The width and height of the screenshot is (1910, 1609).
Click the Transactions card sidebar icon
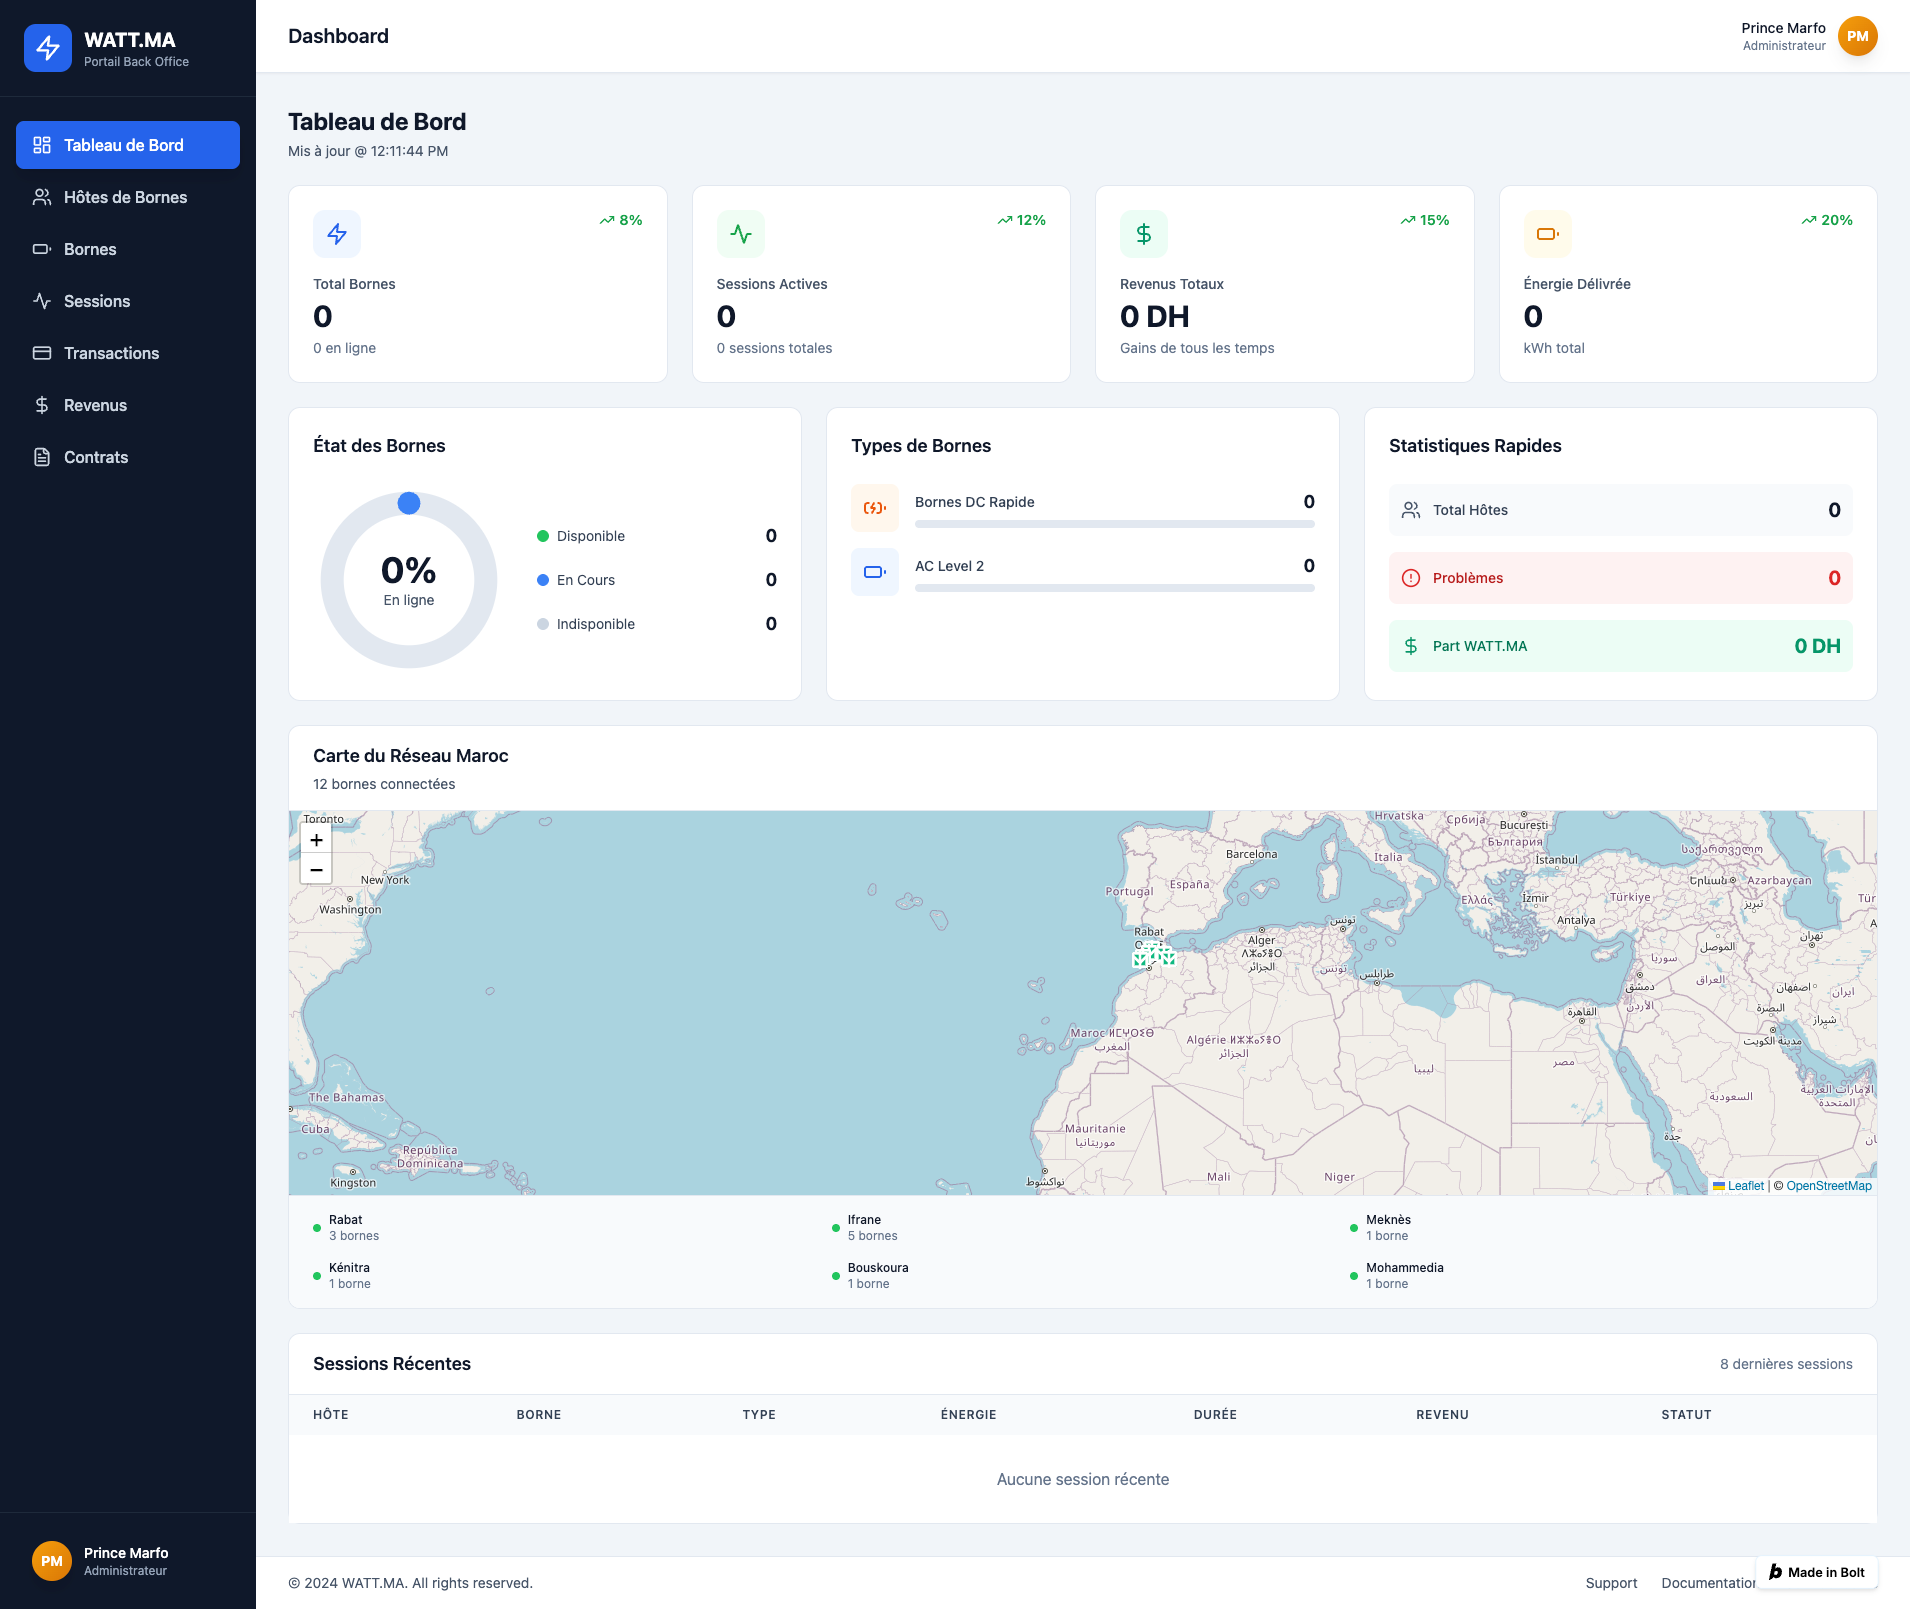(x=42, y=353)
